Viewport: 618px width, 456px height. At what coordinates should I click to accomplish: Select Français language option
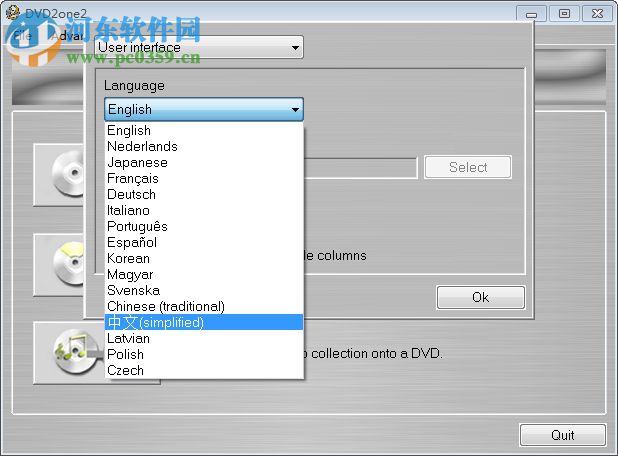click(x=204, y=179)
